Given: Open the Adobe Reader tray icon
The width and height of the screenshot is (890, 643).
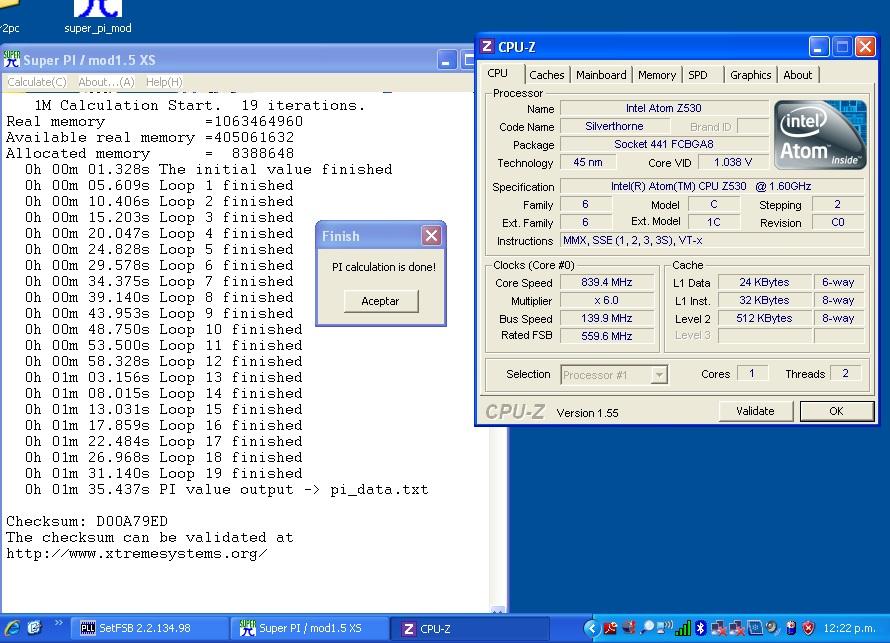Looking at the screenshot, I should 610,628.
